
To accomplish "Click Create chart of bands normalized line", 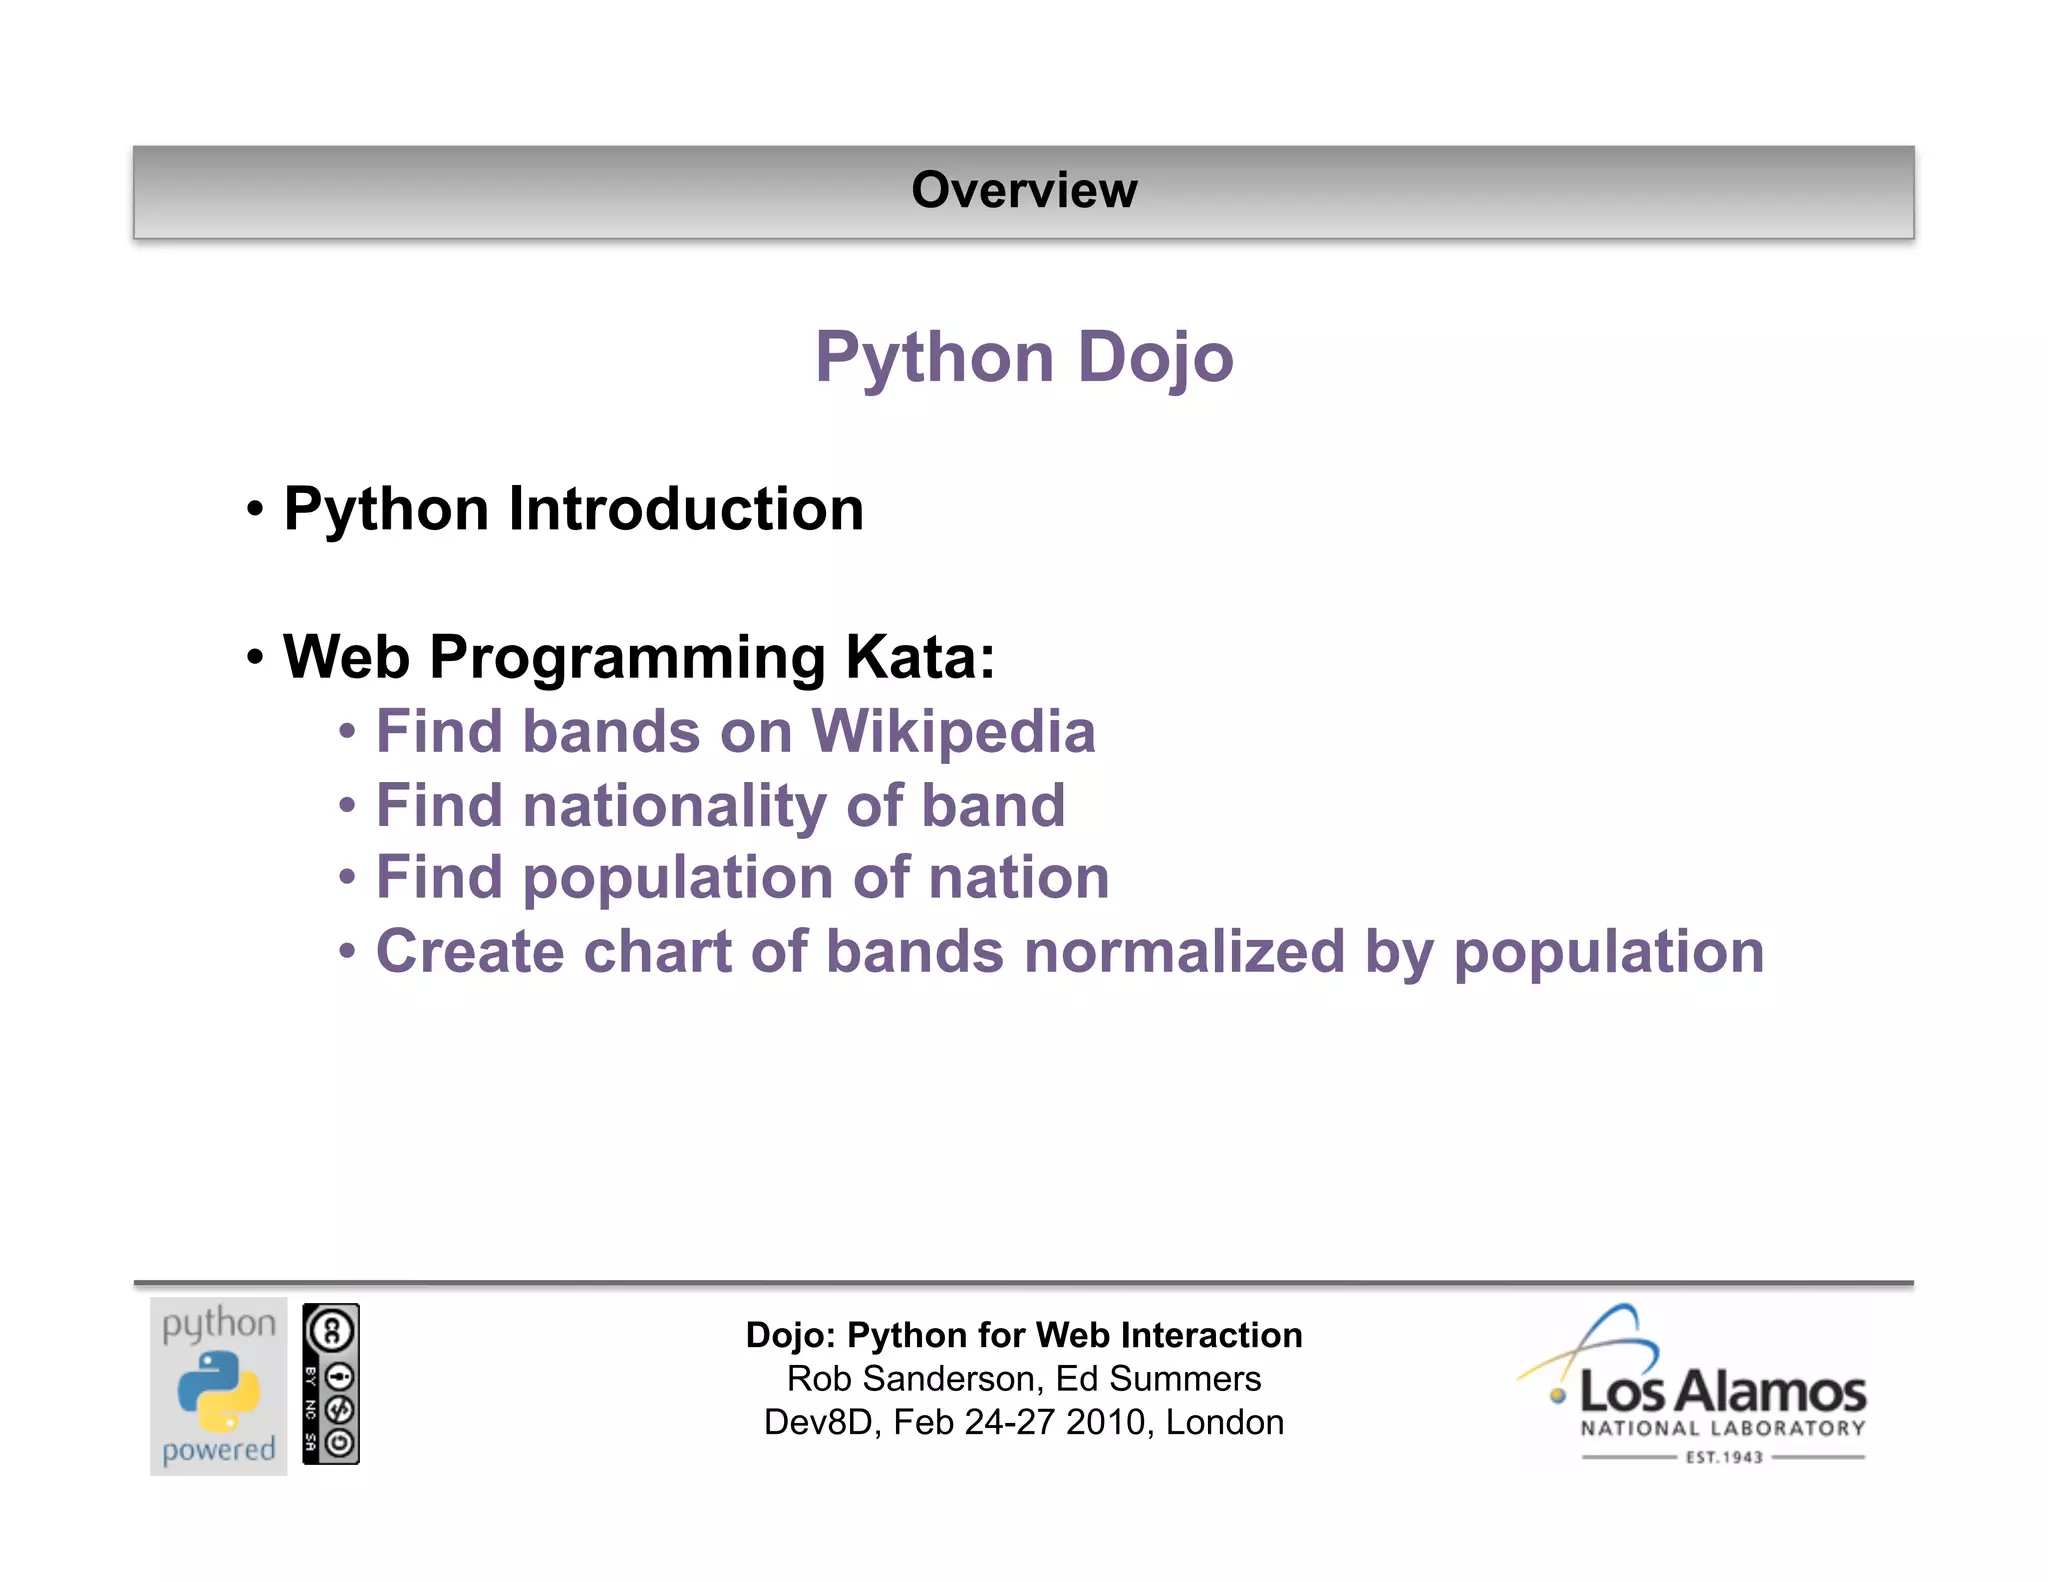I will [x=1051, y=952].
